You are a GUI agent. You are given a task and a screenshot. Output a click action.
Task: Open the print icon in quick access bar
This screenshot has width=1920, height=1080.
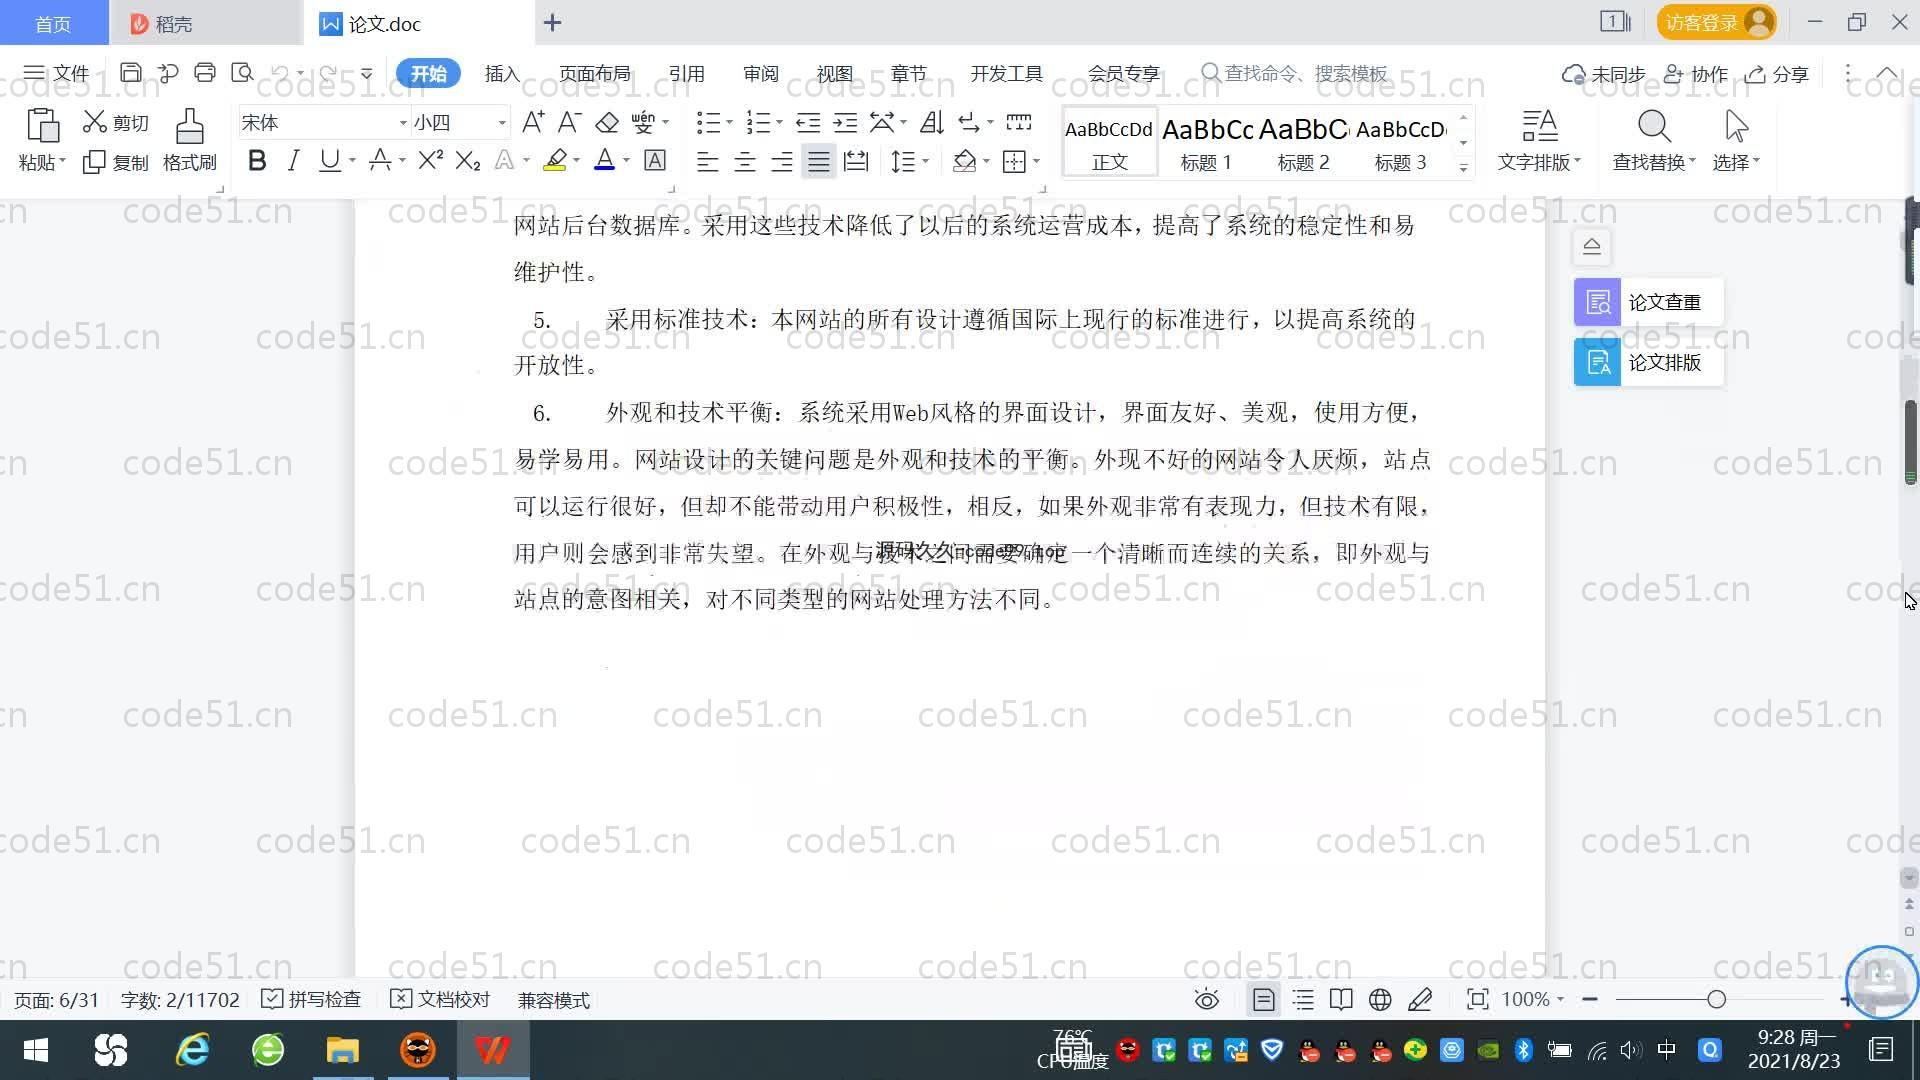pyautogui.click(x=205, y=73)
